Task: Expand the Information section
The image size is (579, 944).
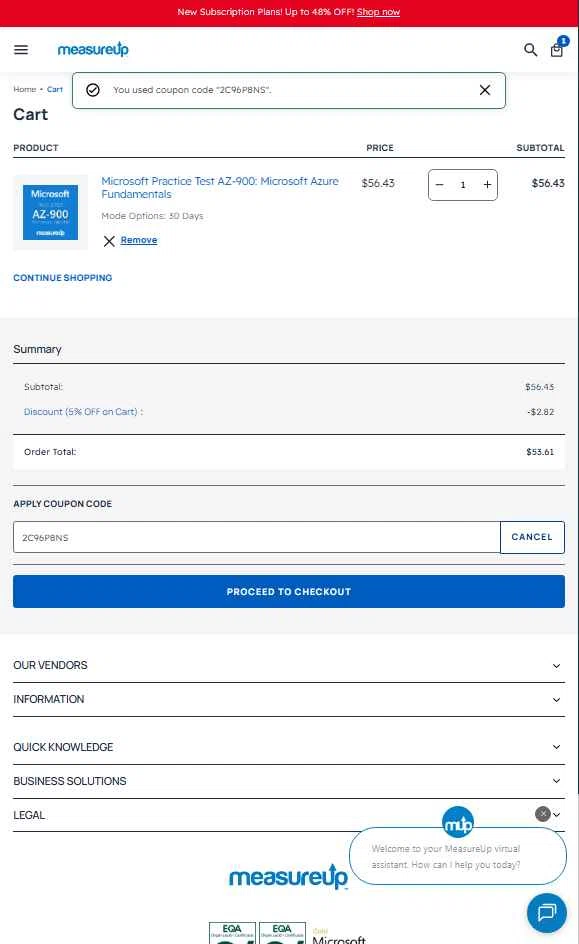Action: pyautogui.click(x=289, y=699)
